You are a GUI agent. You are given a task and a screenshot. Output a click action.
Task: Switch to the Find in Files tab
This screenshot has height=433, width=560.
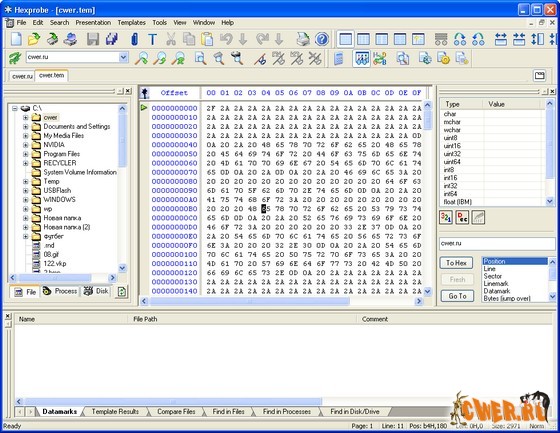(x=229, y=412)
